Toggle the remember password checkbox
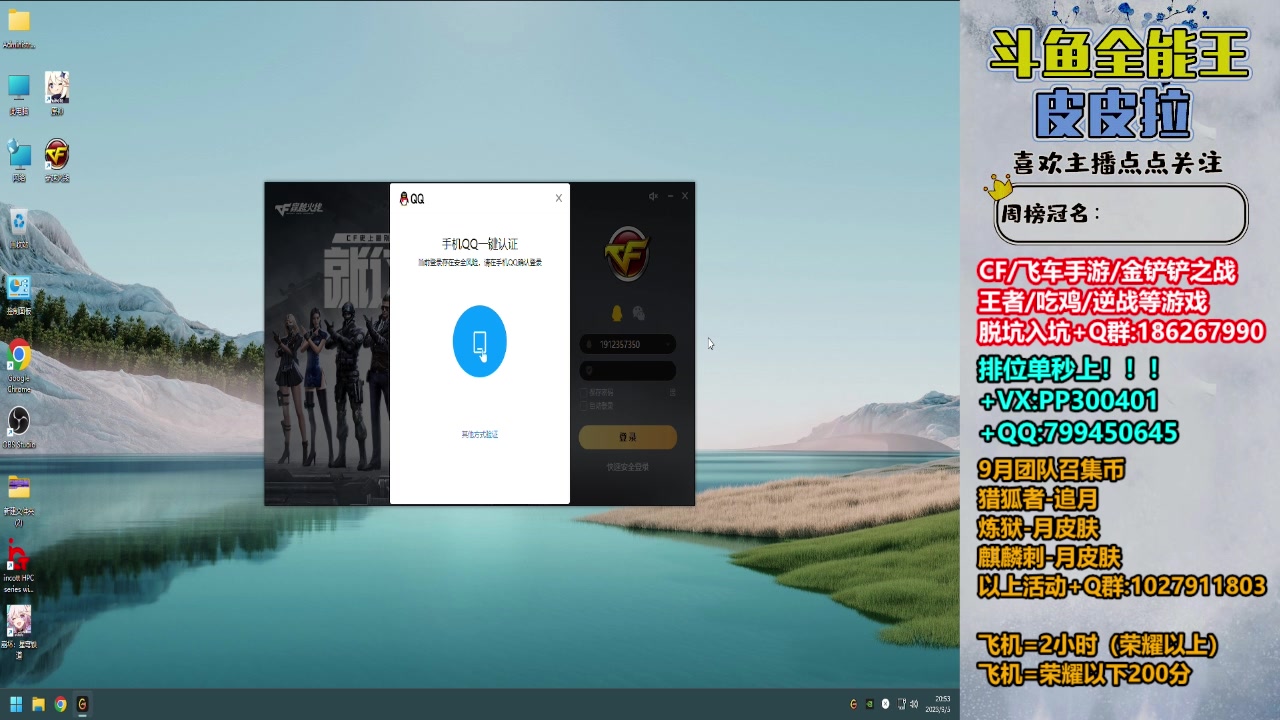 click(584, 392)
